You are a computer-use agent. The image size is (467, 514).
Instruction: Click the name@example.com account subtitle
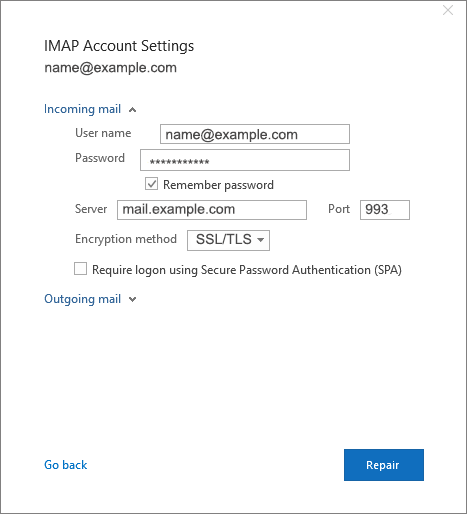coord(110,68)
